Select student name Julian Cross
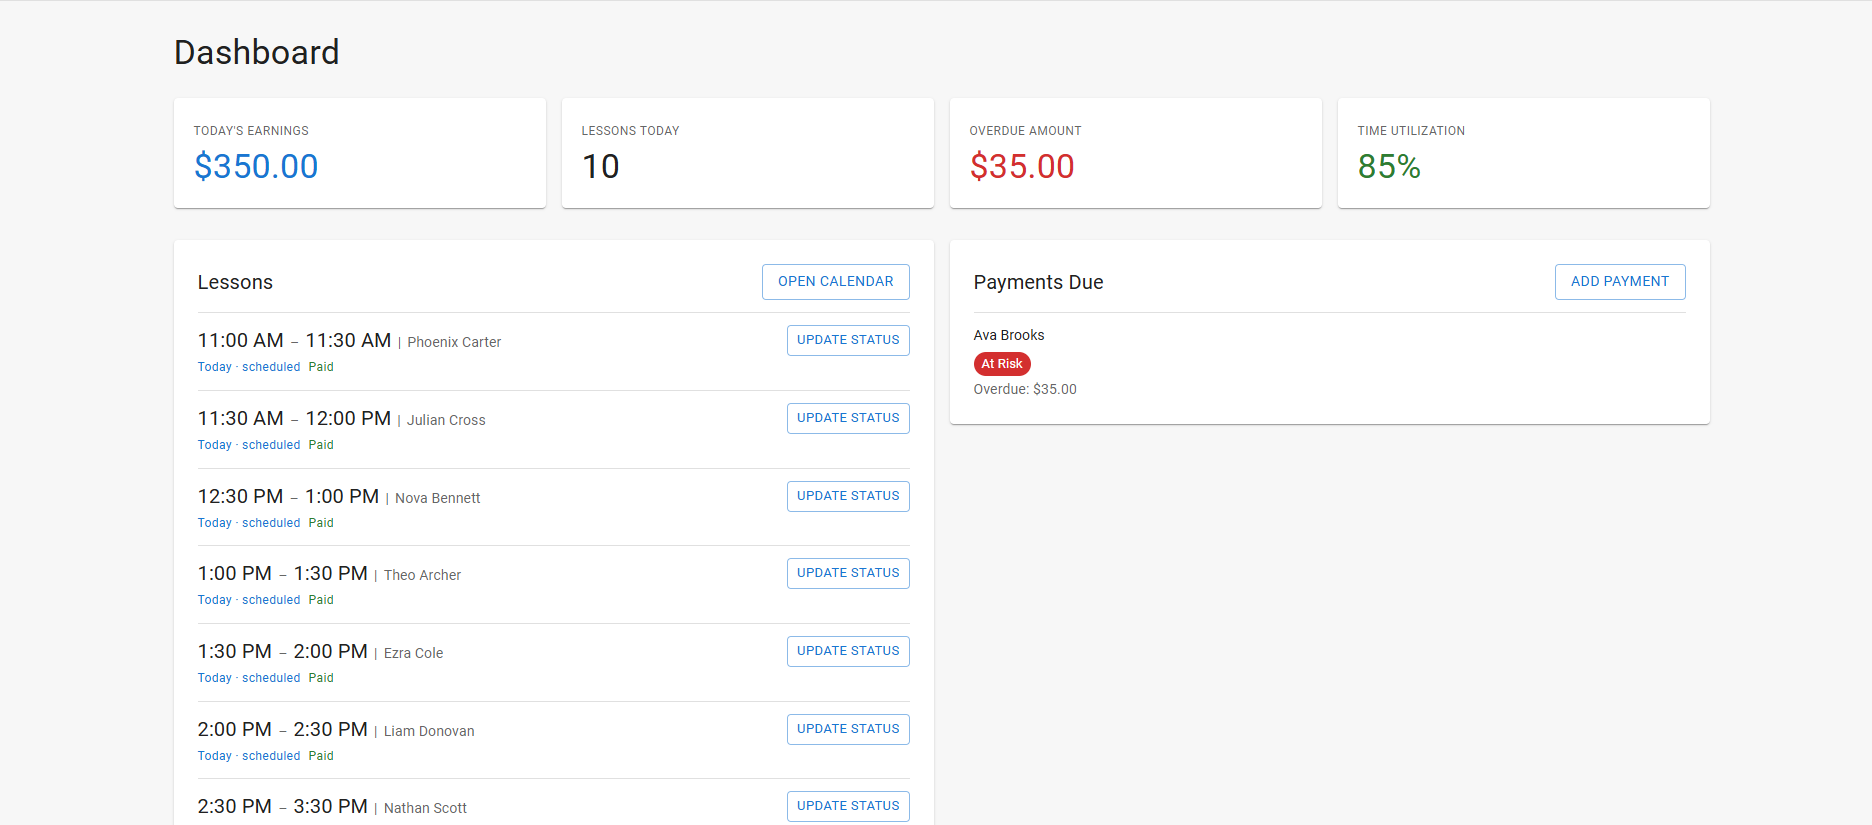This screenshot has width=1872, height=825. pyautogui.click(x=446, y=420)
